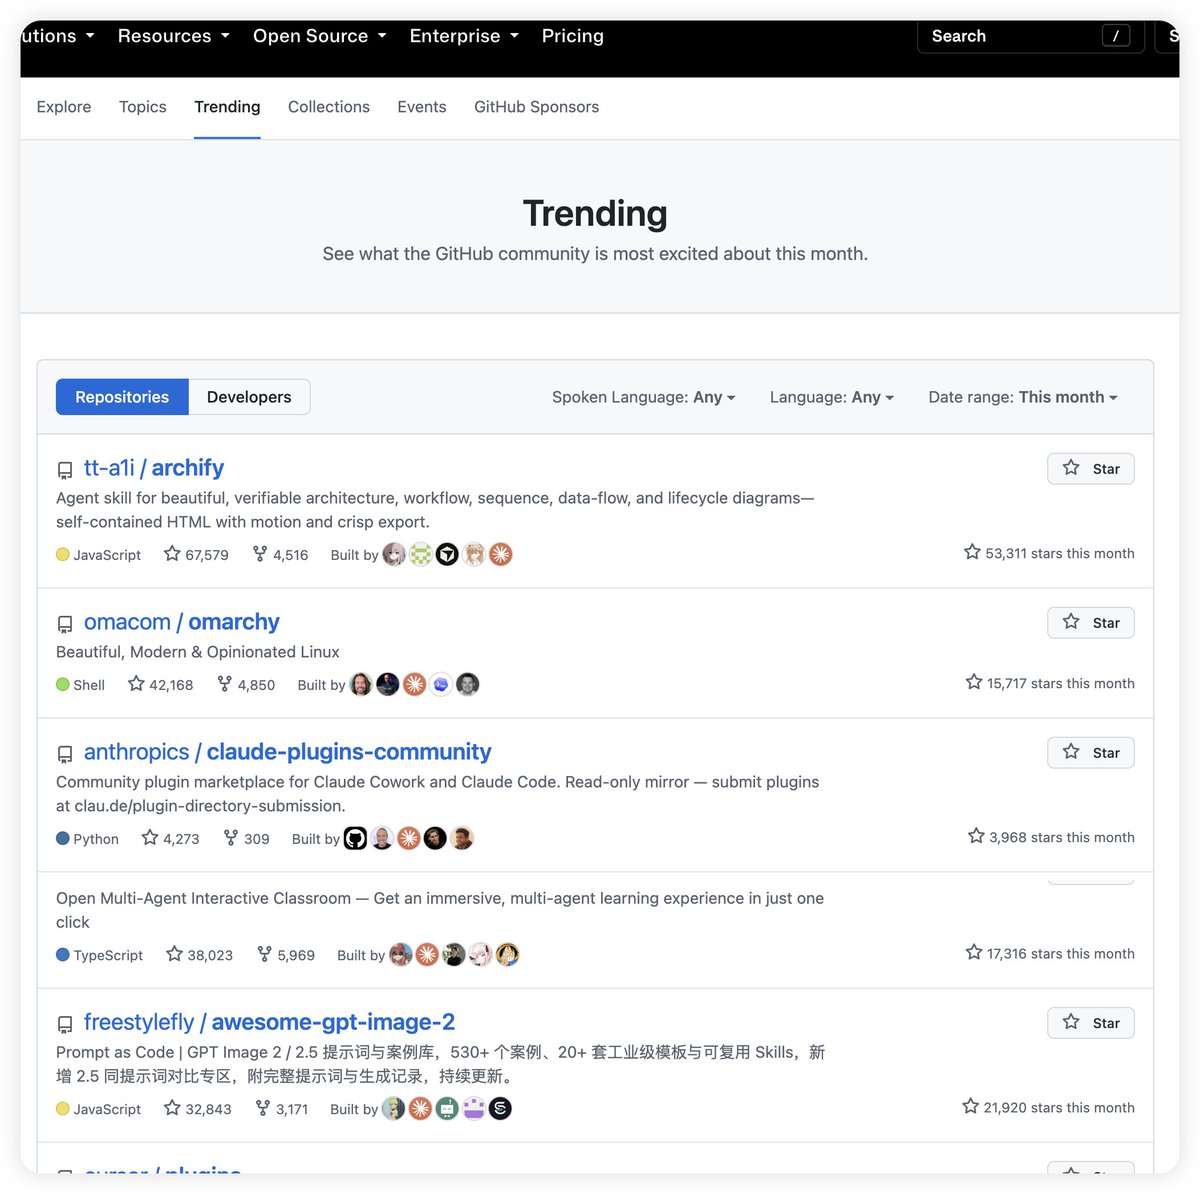1200x1194 pixels.
Task: Click first contributor avatar of omarchy
Action: coord(361,684)
